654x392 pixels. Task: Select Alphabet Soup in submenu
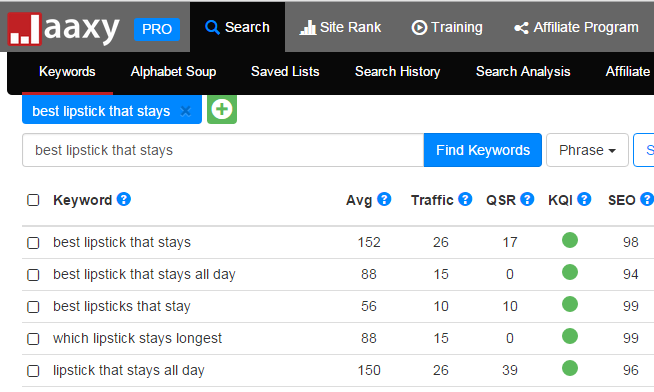coord(173,71)
